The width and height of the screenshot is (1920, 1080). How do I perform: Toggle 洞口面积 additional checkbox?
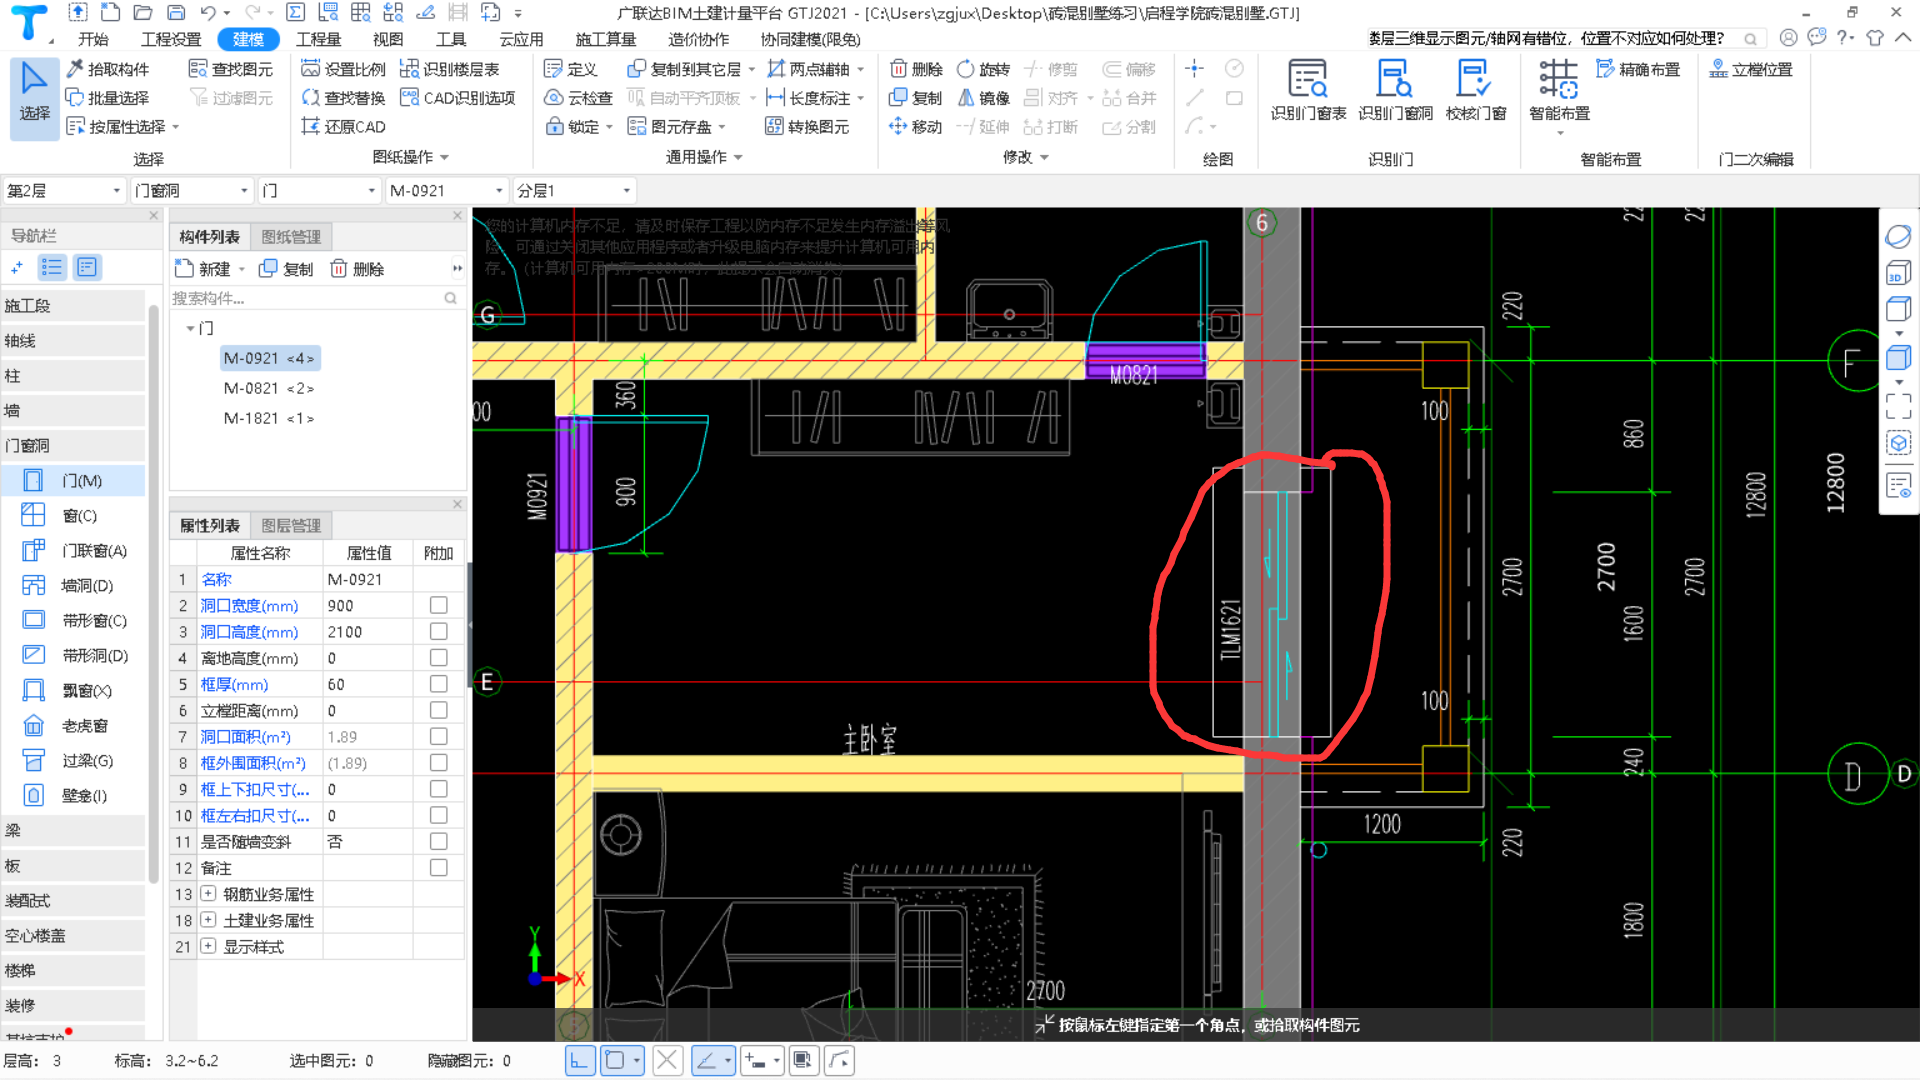coord(438,737)
